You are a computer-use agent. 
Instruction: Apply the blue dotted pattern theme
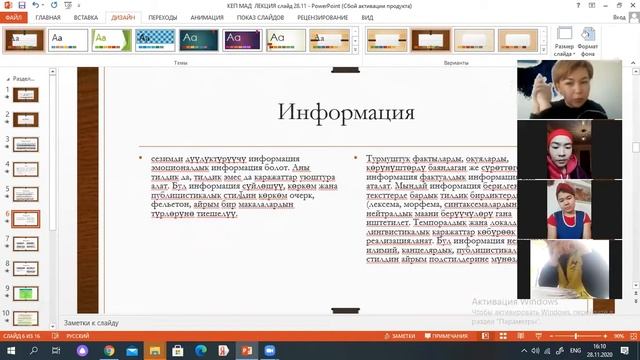tap(155, 40)
